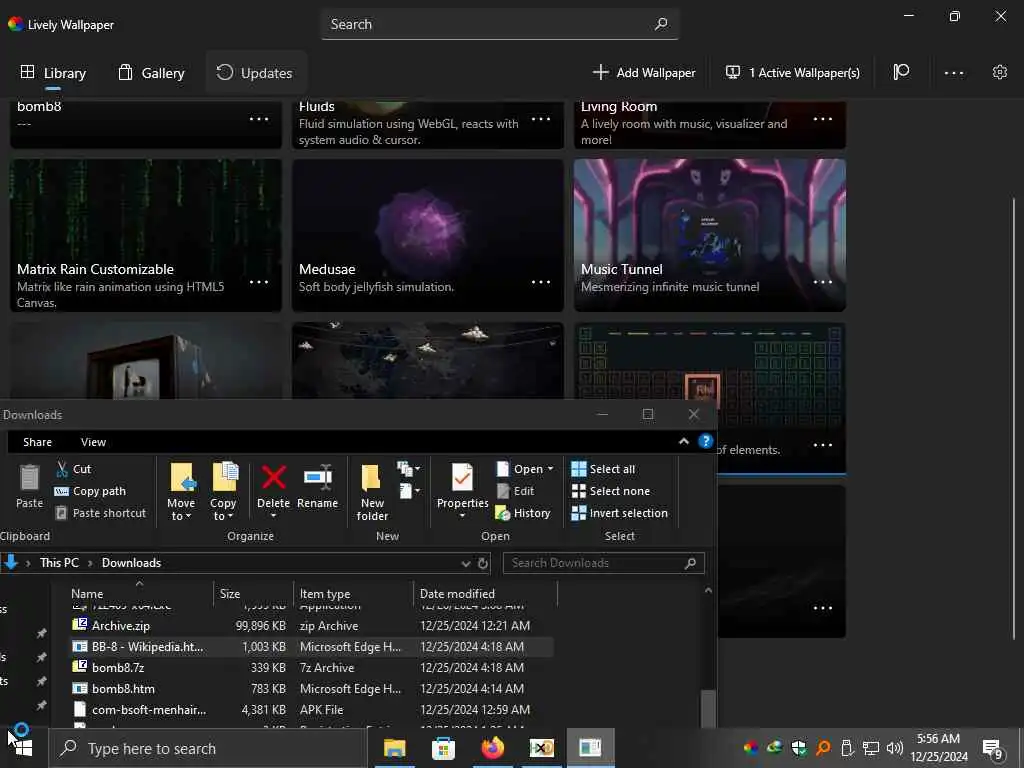1024x768 pixels.
Task: Focus the Lively Wallpaper search box
Action: pos(500,24)
